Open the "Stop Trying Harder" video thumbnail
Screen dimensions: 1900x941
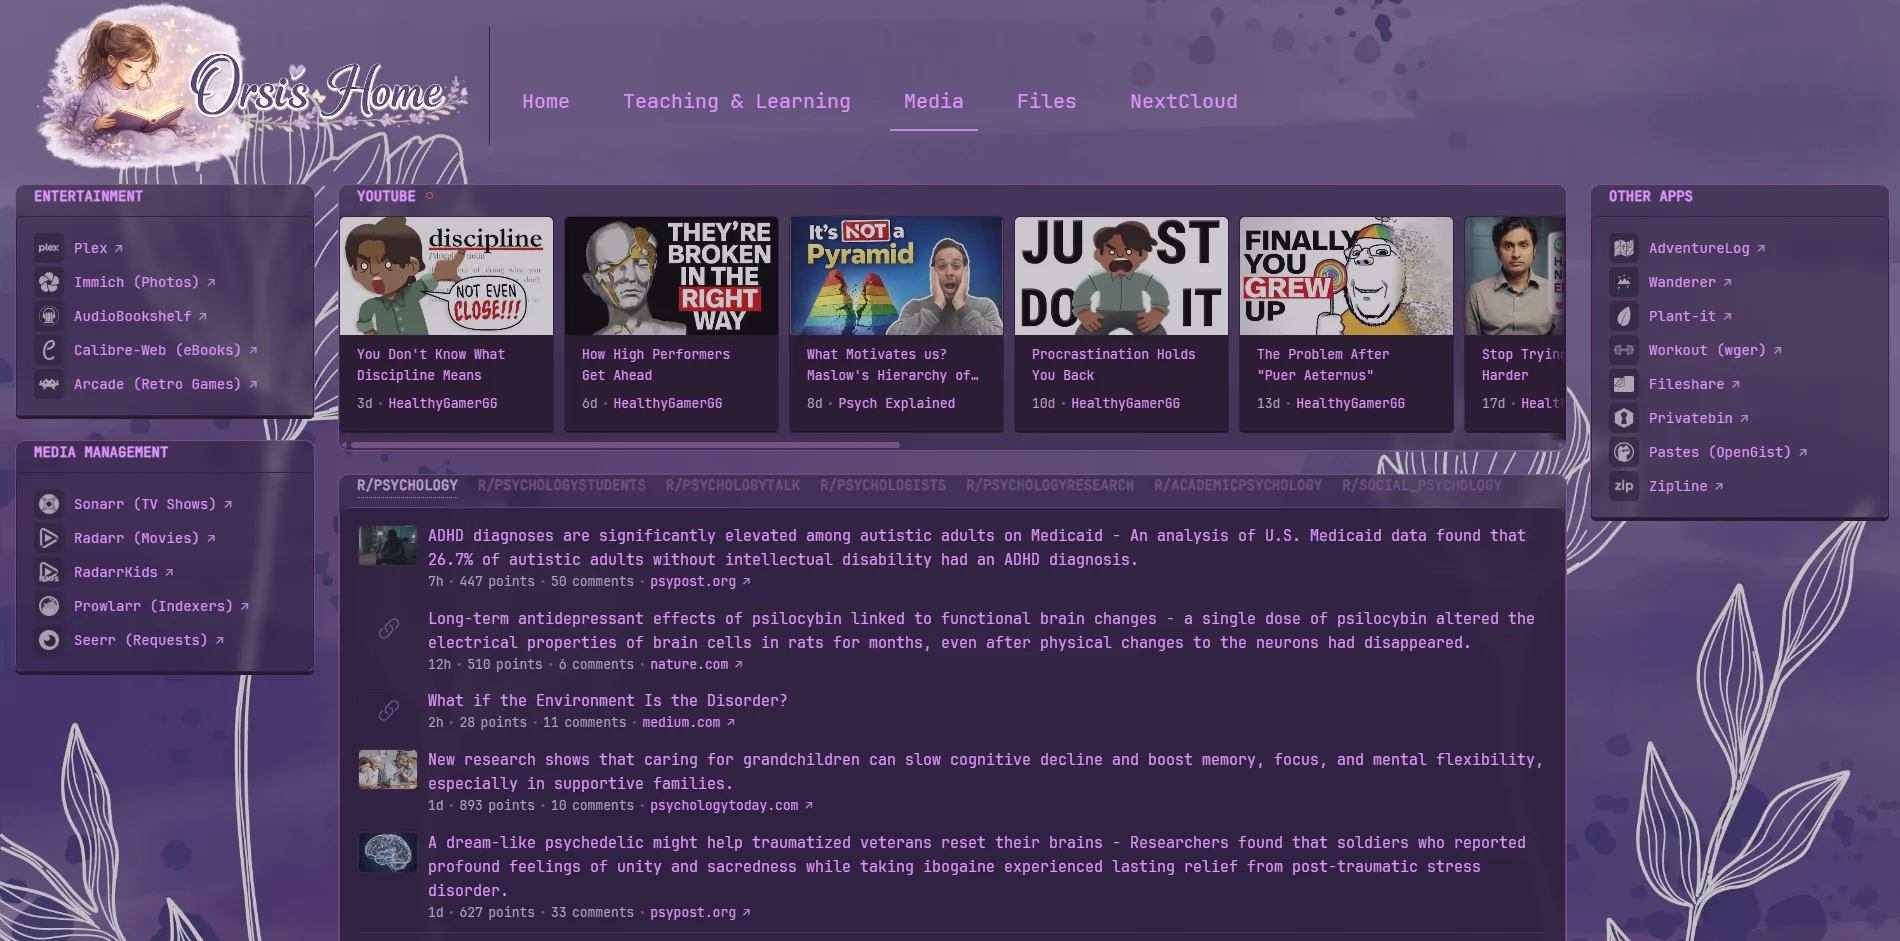coord(1515,276)
